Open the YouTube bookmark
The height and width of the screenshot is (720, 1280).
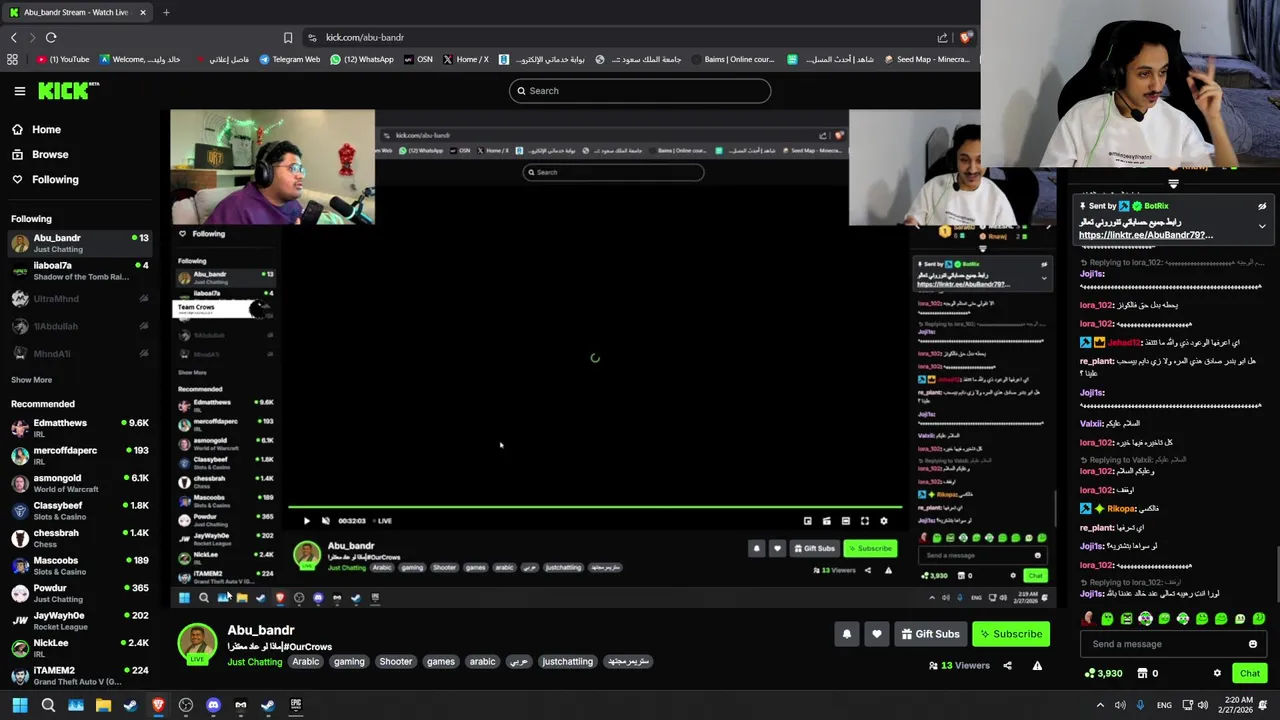point(62,60)
